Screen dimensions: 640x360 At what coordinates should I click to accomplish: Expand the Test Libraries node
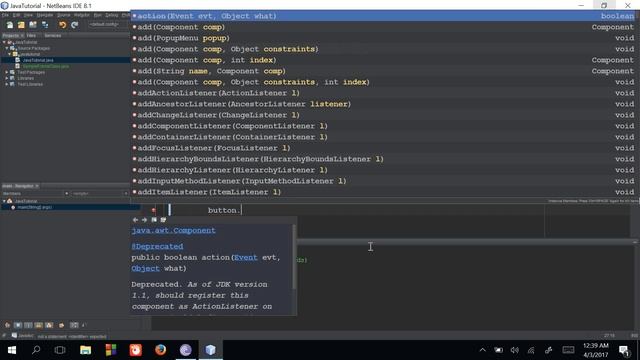7,84
